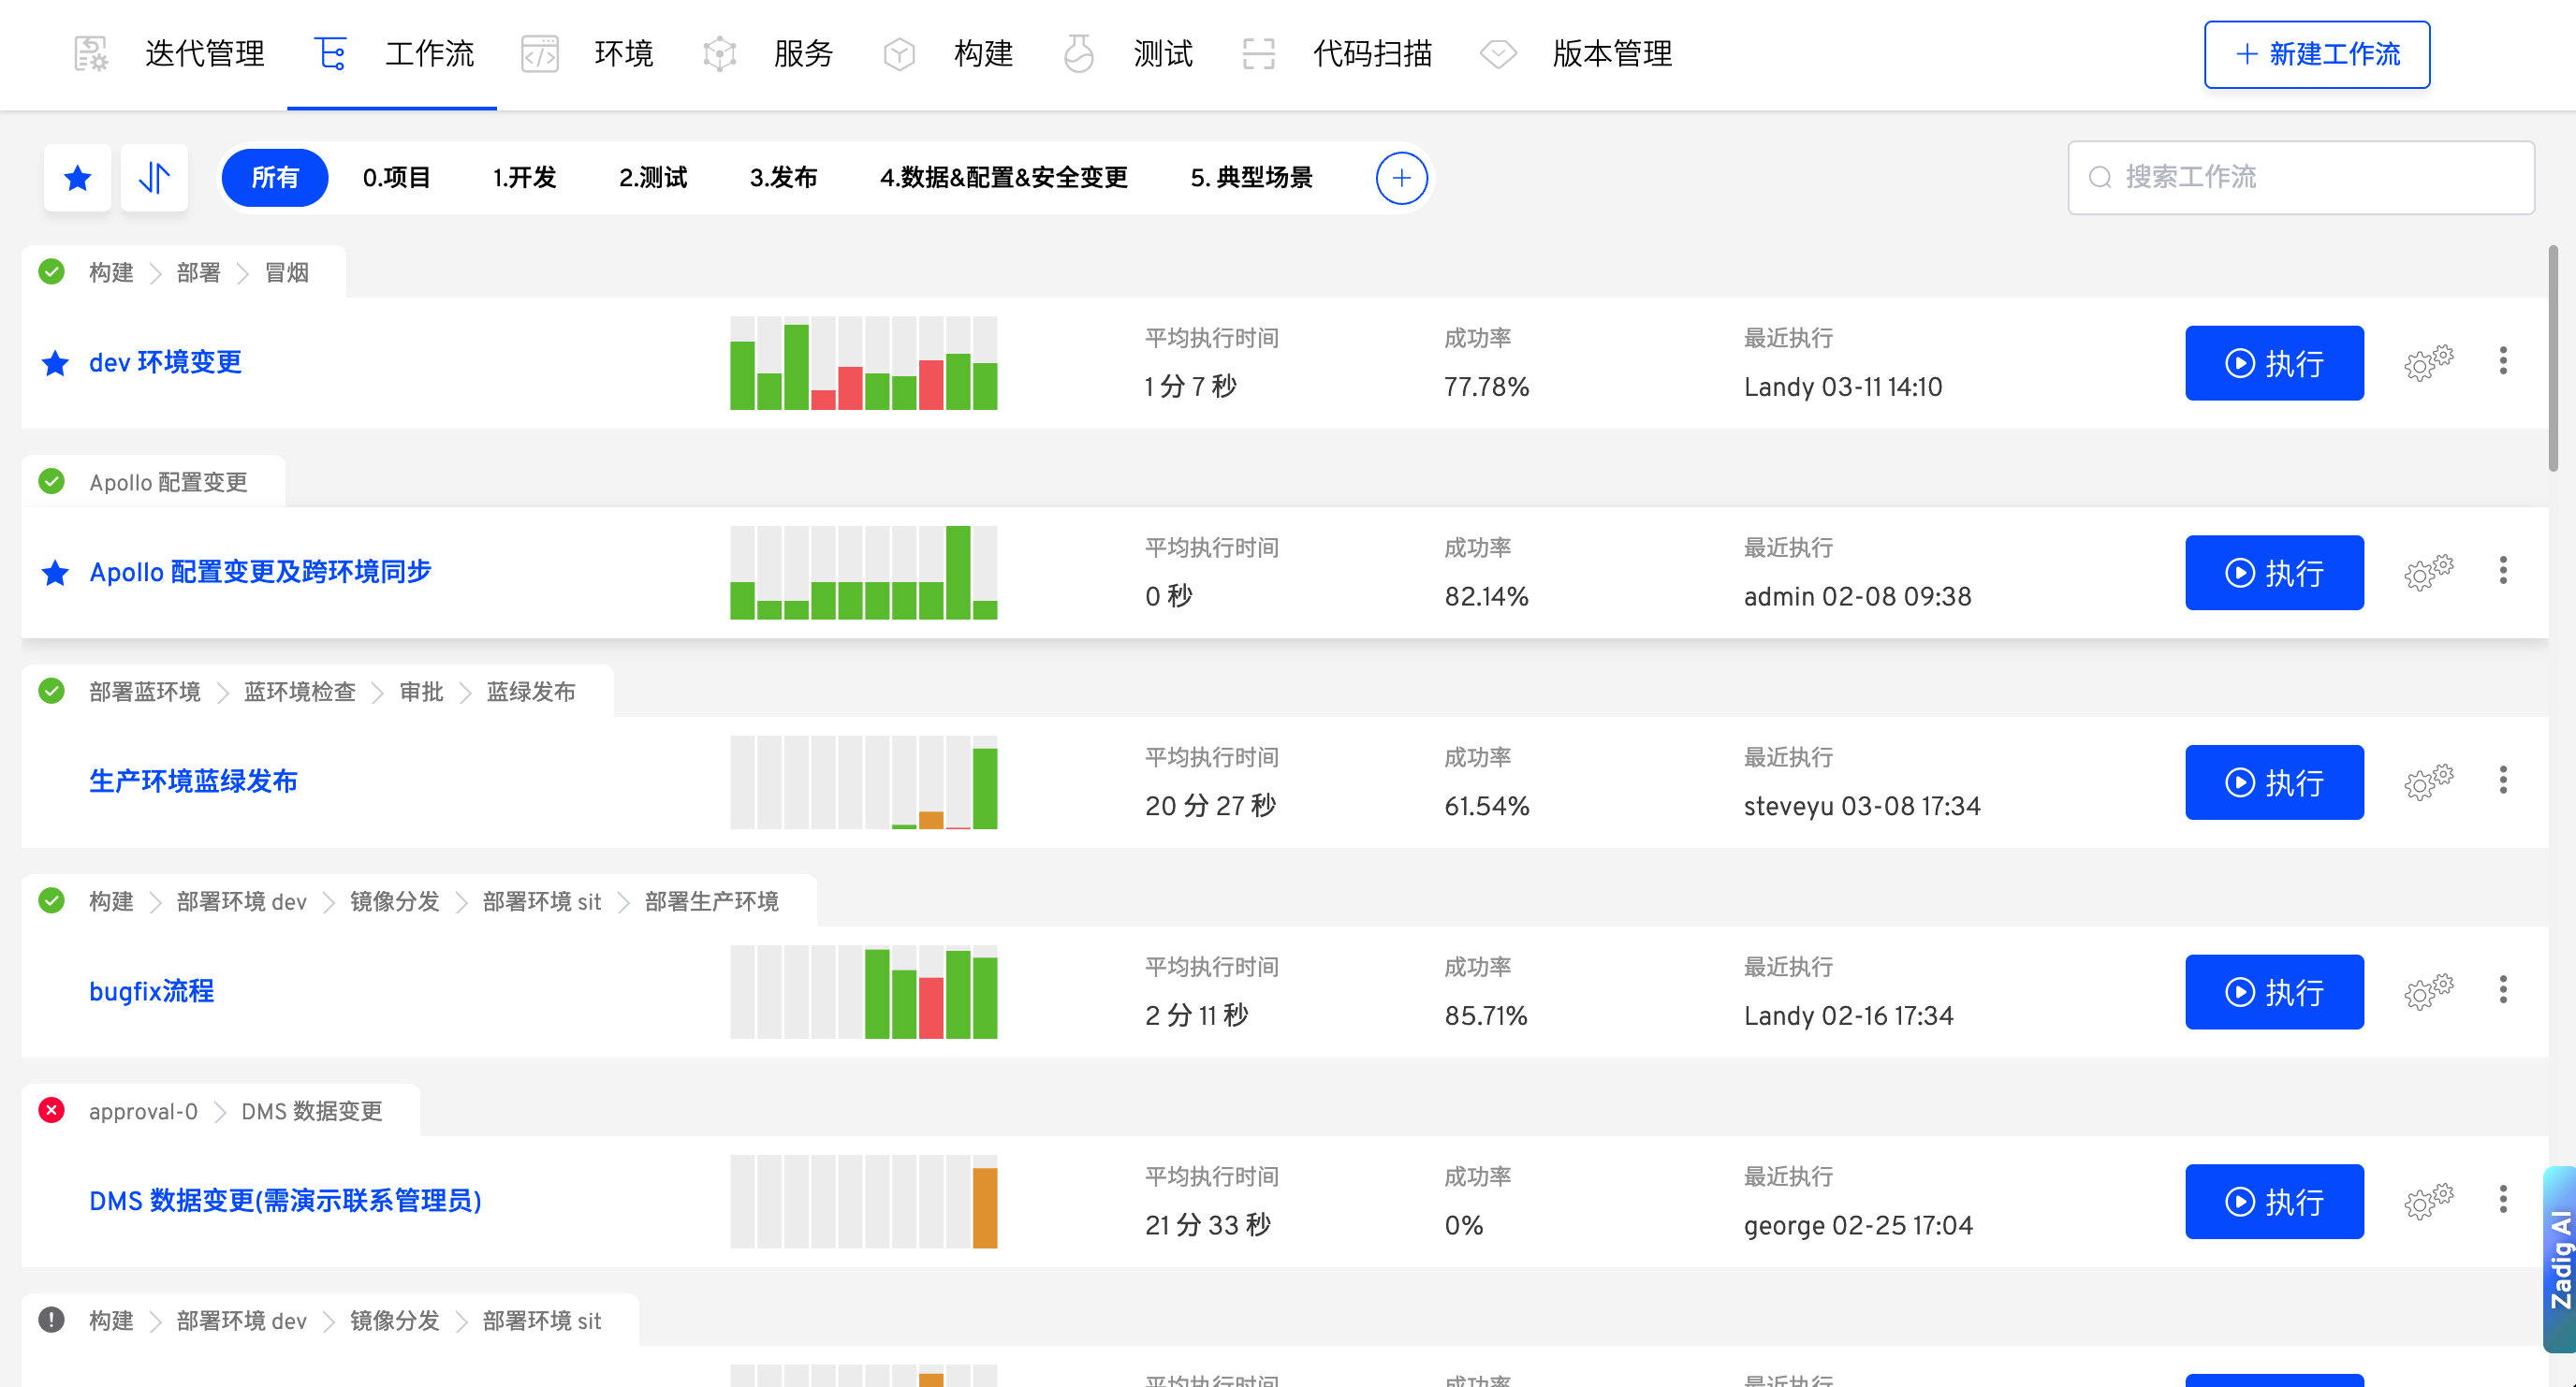
Task: Toggle favorite star on 生产环境蓝绿发布 workflow
Action: pyautogui.click(x=54, y=781)
